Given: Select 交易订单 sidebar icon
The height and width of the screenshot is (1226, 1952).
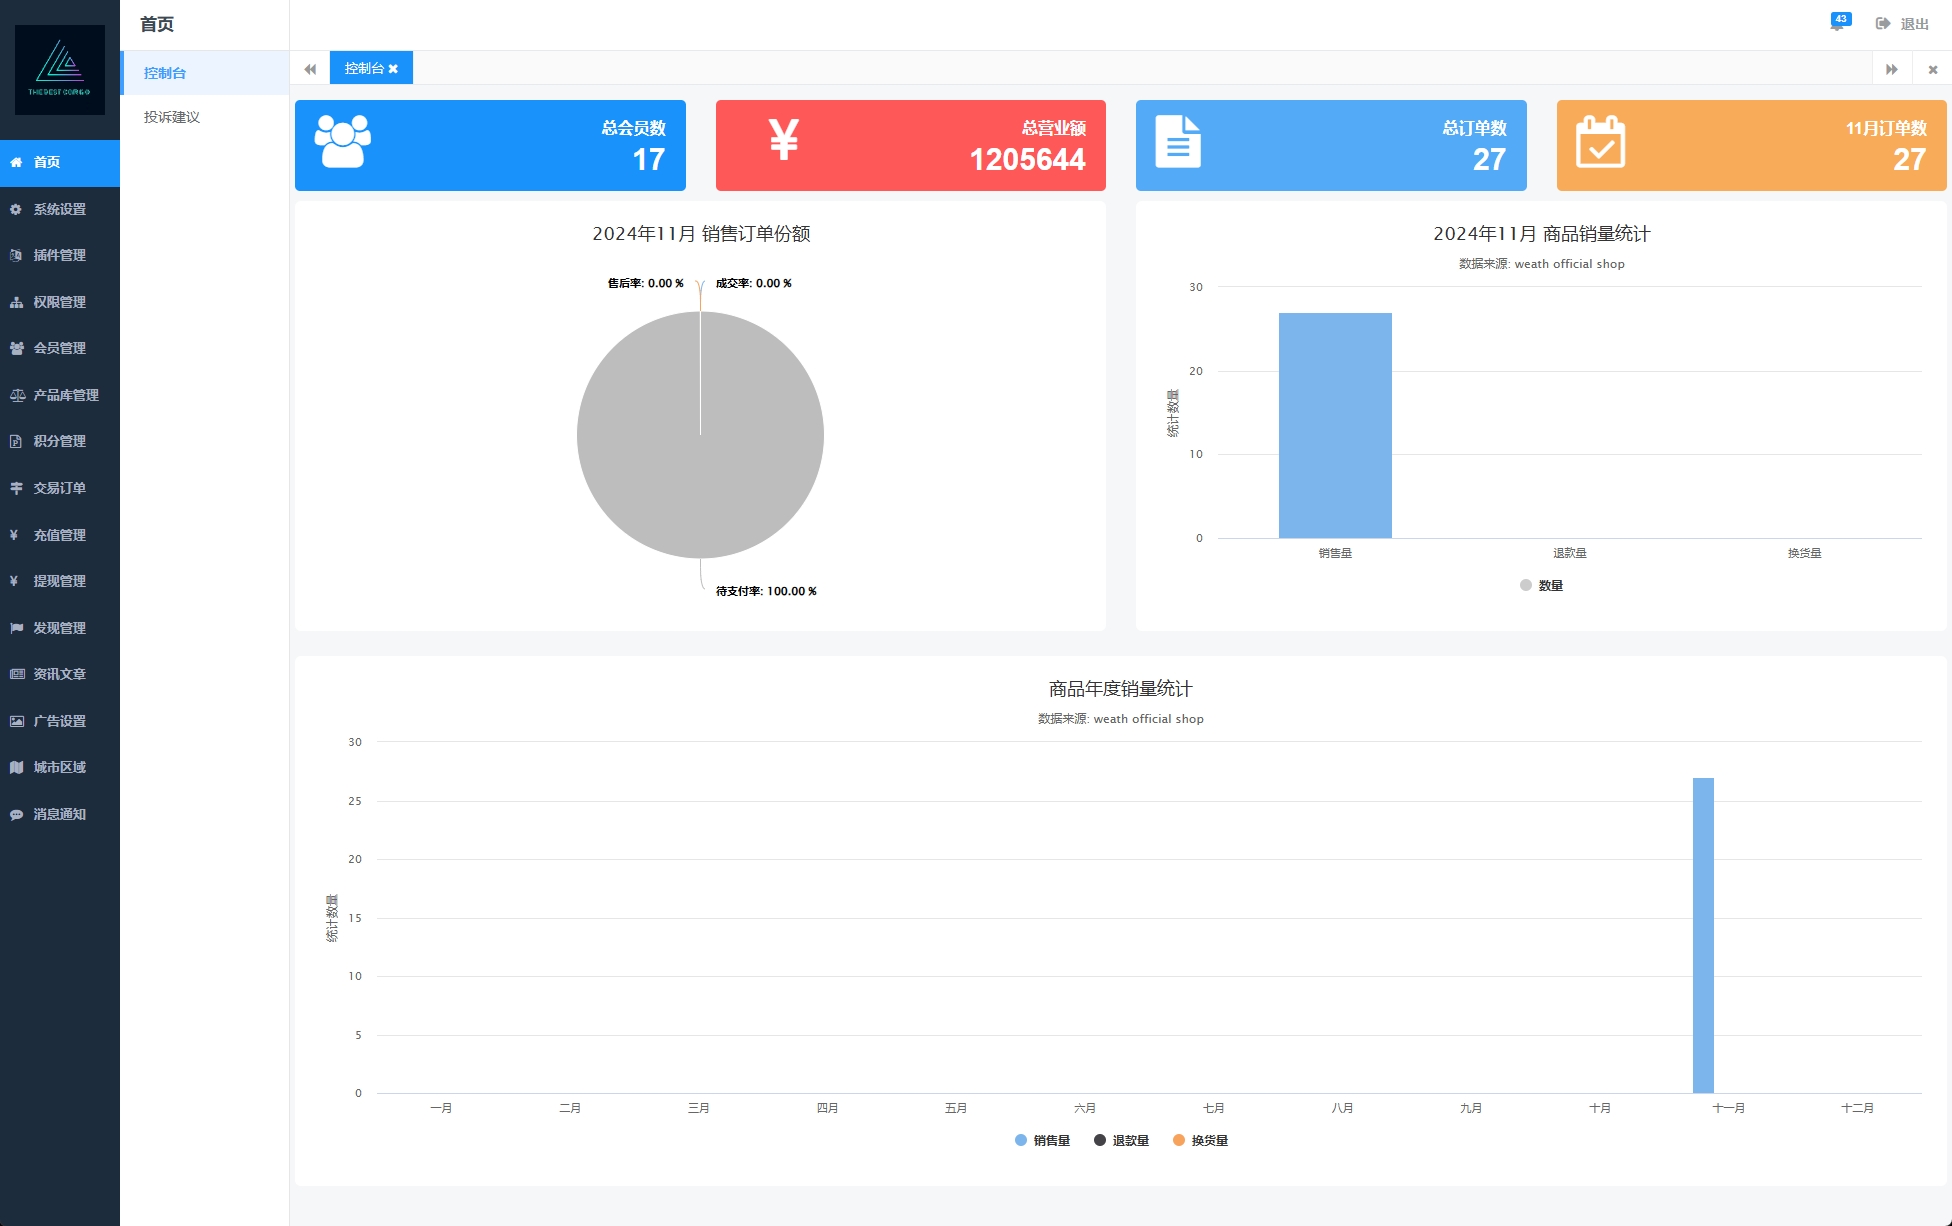Looking at the screenshot, I should (x=17, y=486).
